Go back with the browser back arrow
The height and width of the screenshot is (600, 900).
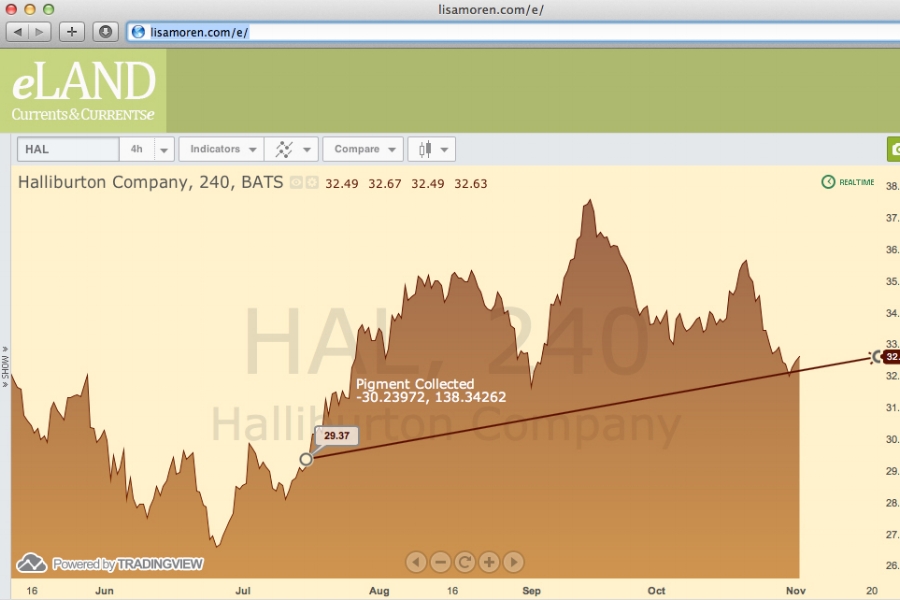(17, 32)
